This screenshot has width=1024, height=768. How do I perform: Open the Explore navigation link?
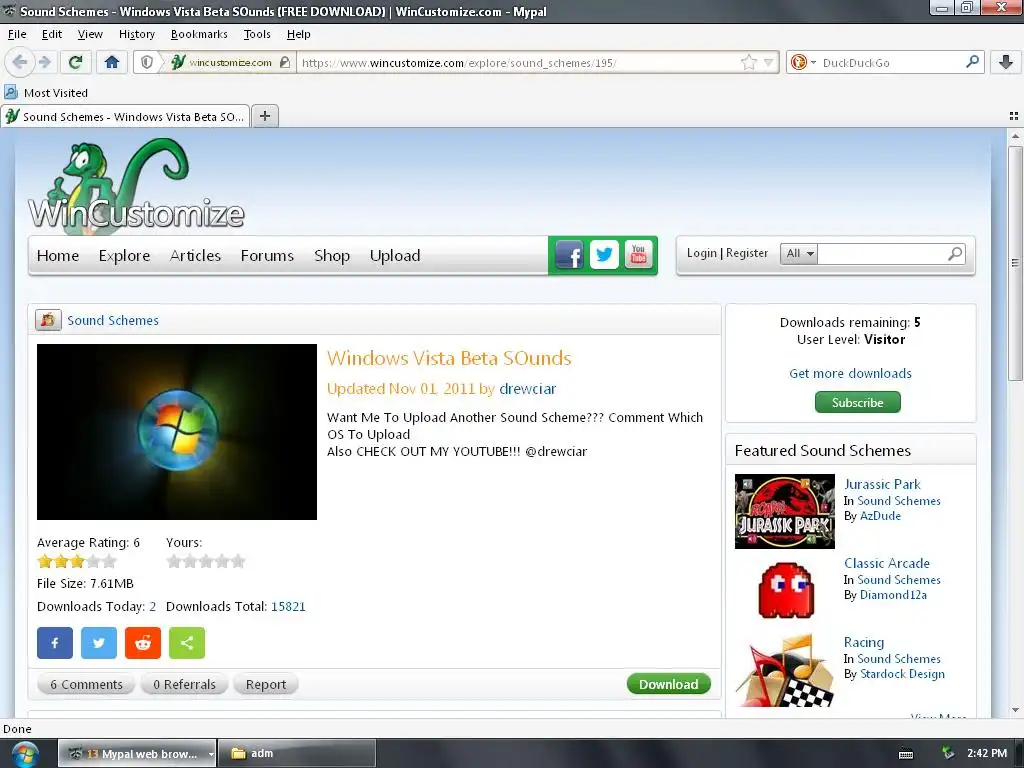[x=124, y=255]
